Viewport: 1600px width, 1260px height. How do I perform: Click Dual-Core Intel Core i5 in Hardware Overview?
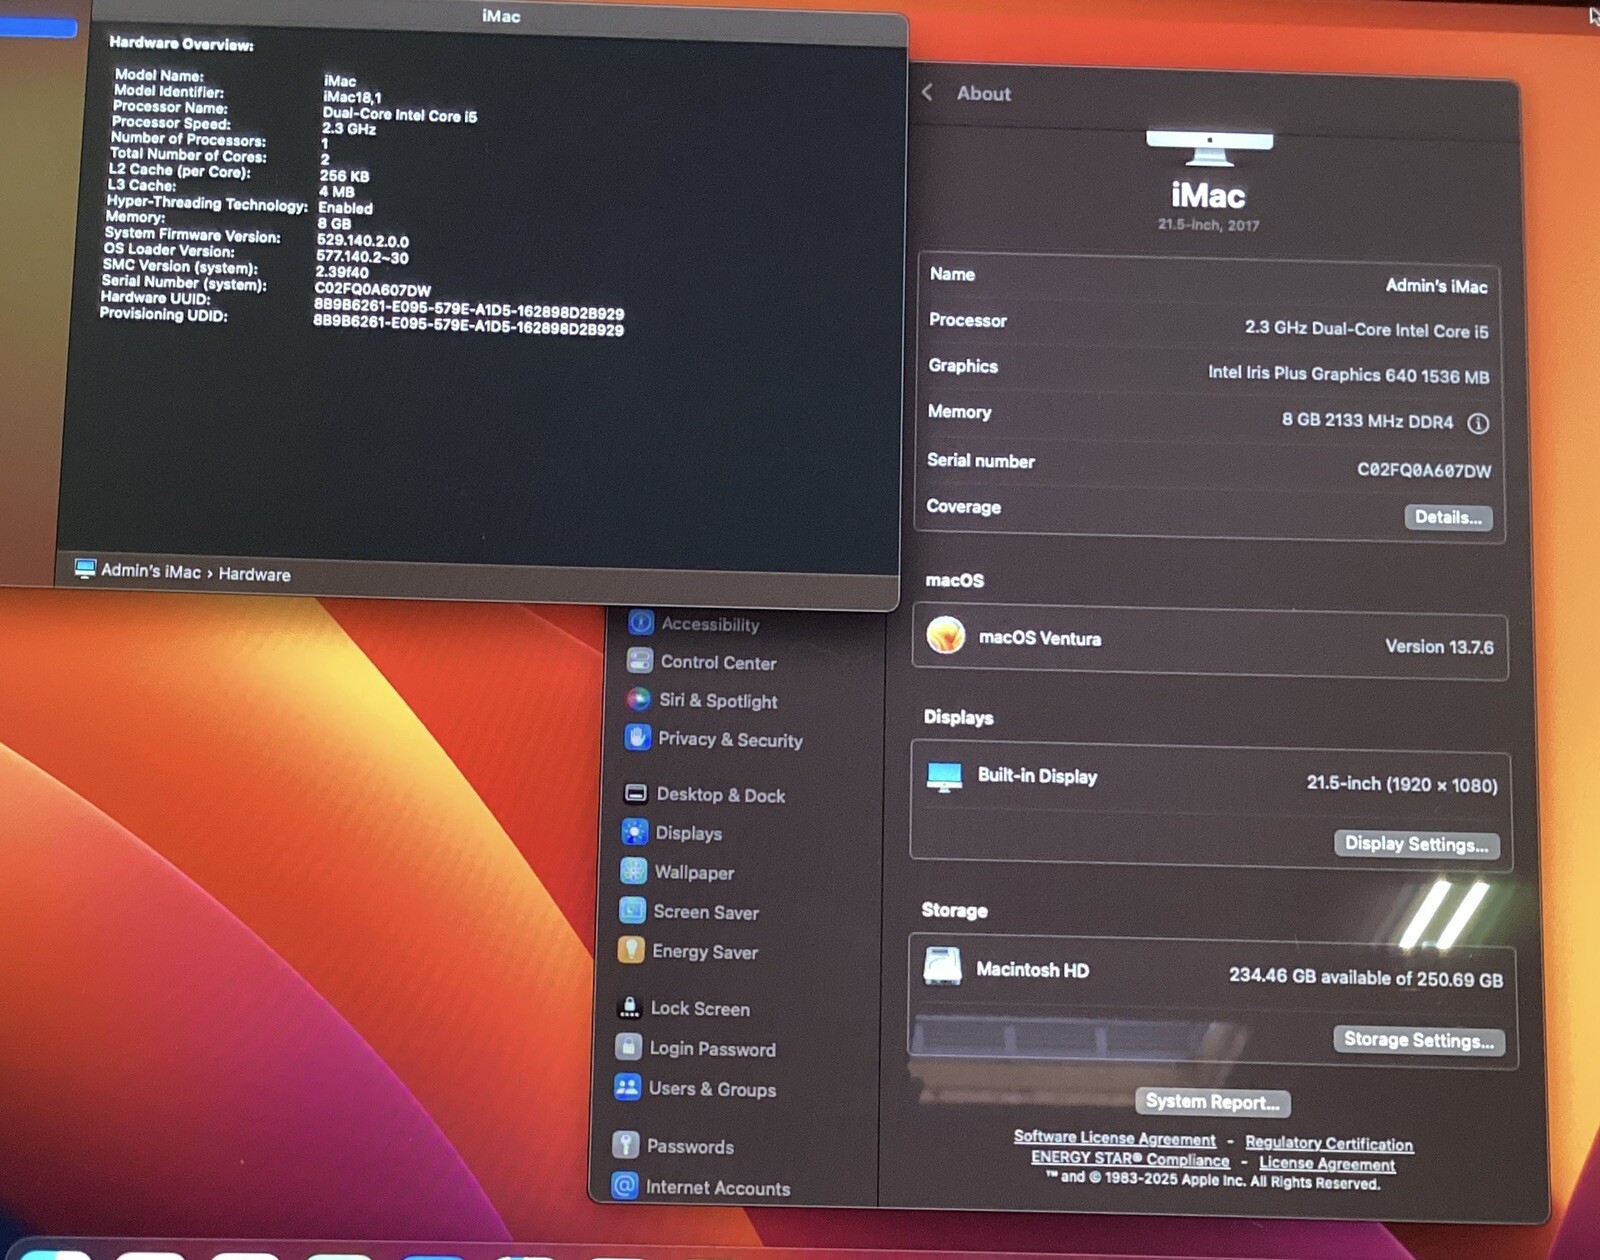[399, 115]
